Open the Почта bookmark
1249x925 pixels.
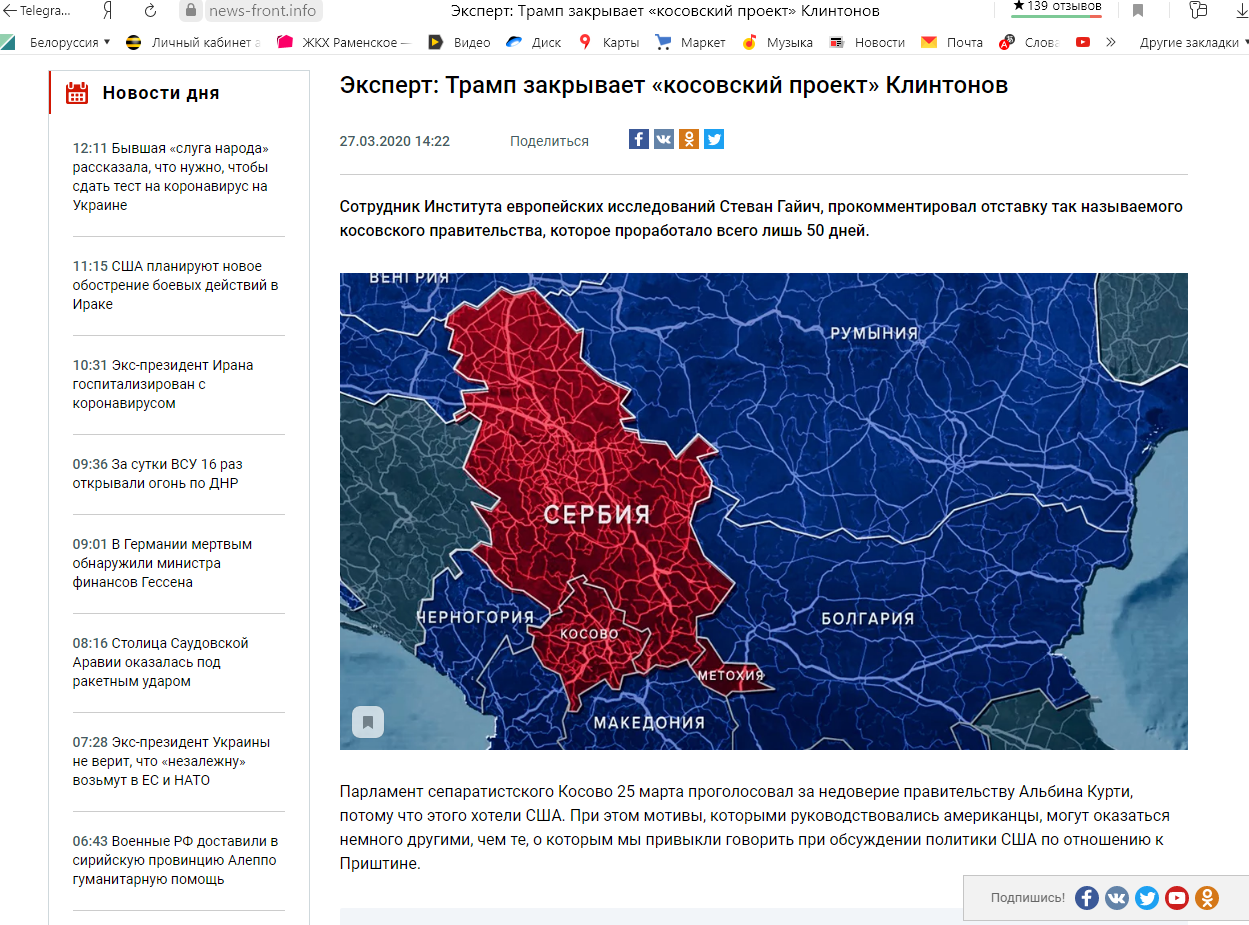pyautogui.click(x=953, y=43)
